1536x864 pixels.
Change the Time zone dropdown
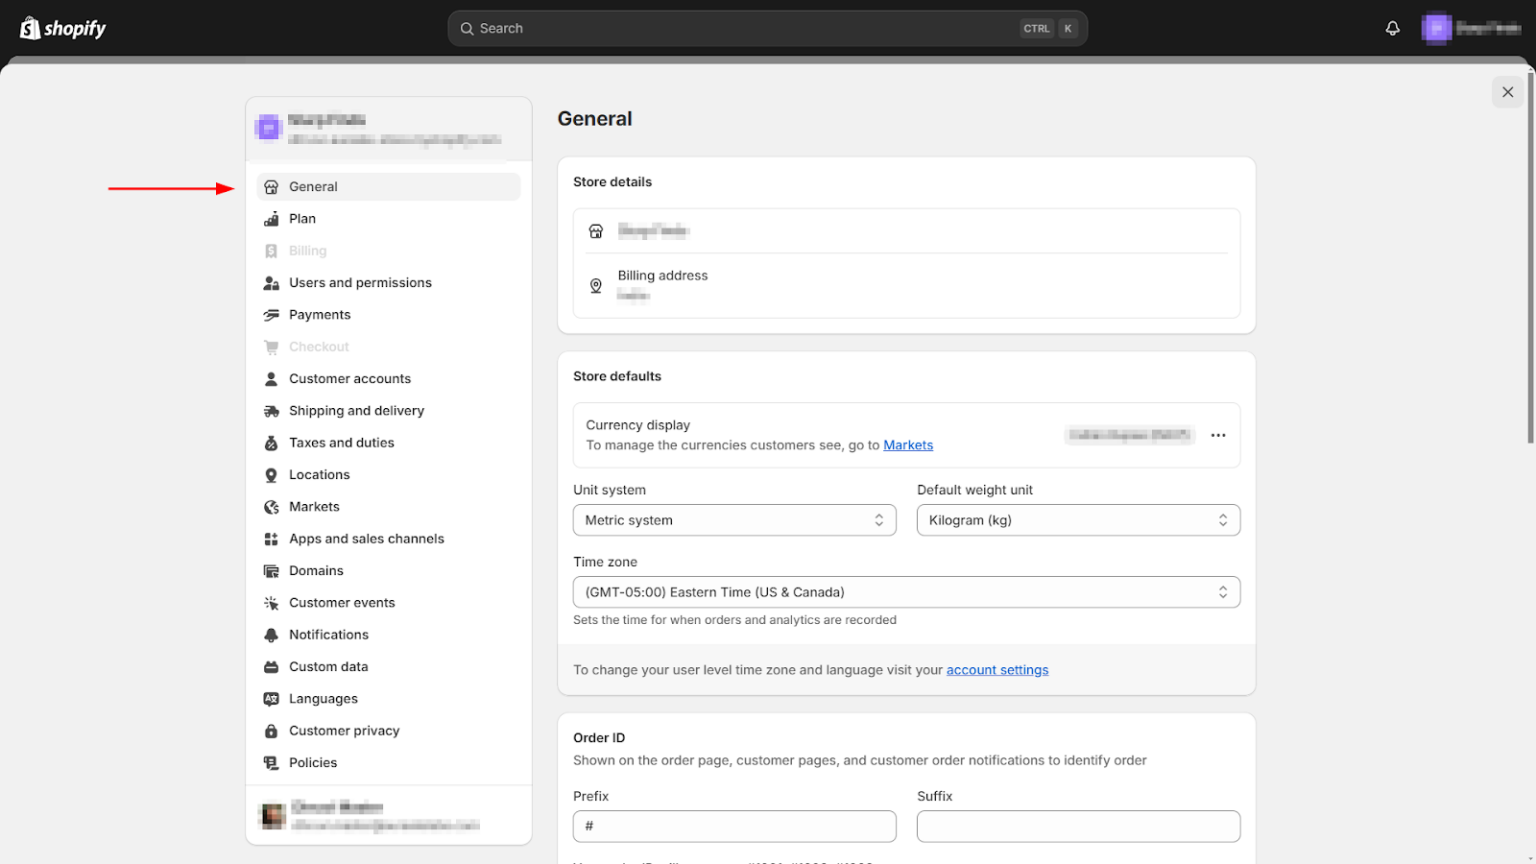(905, 592)
